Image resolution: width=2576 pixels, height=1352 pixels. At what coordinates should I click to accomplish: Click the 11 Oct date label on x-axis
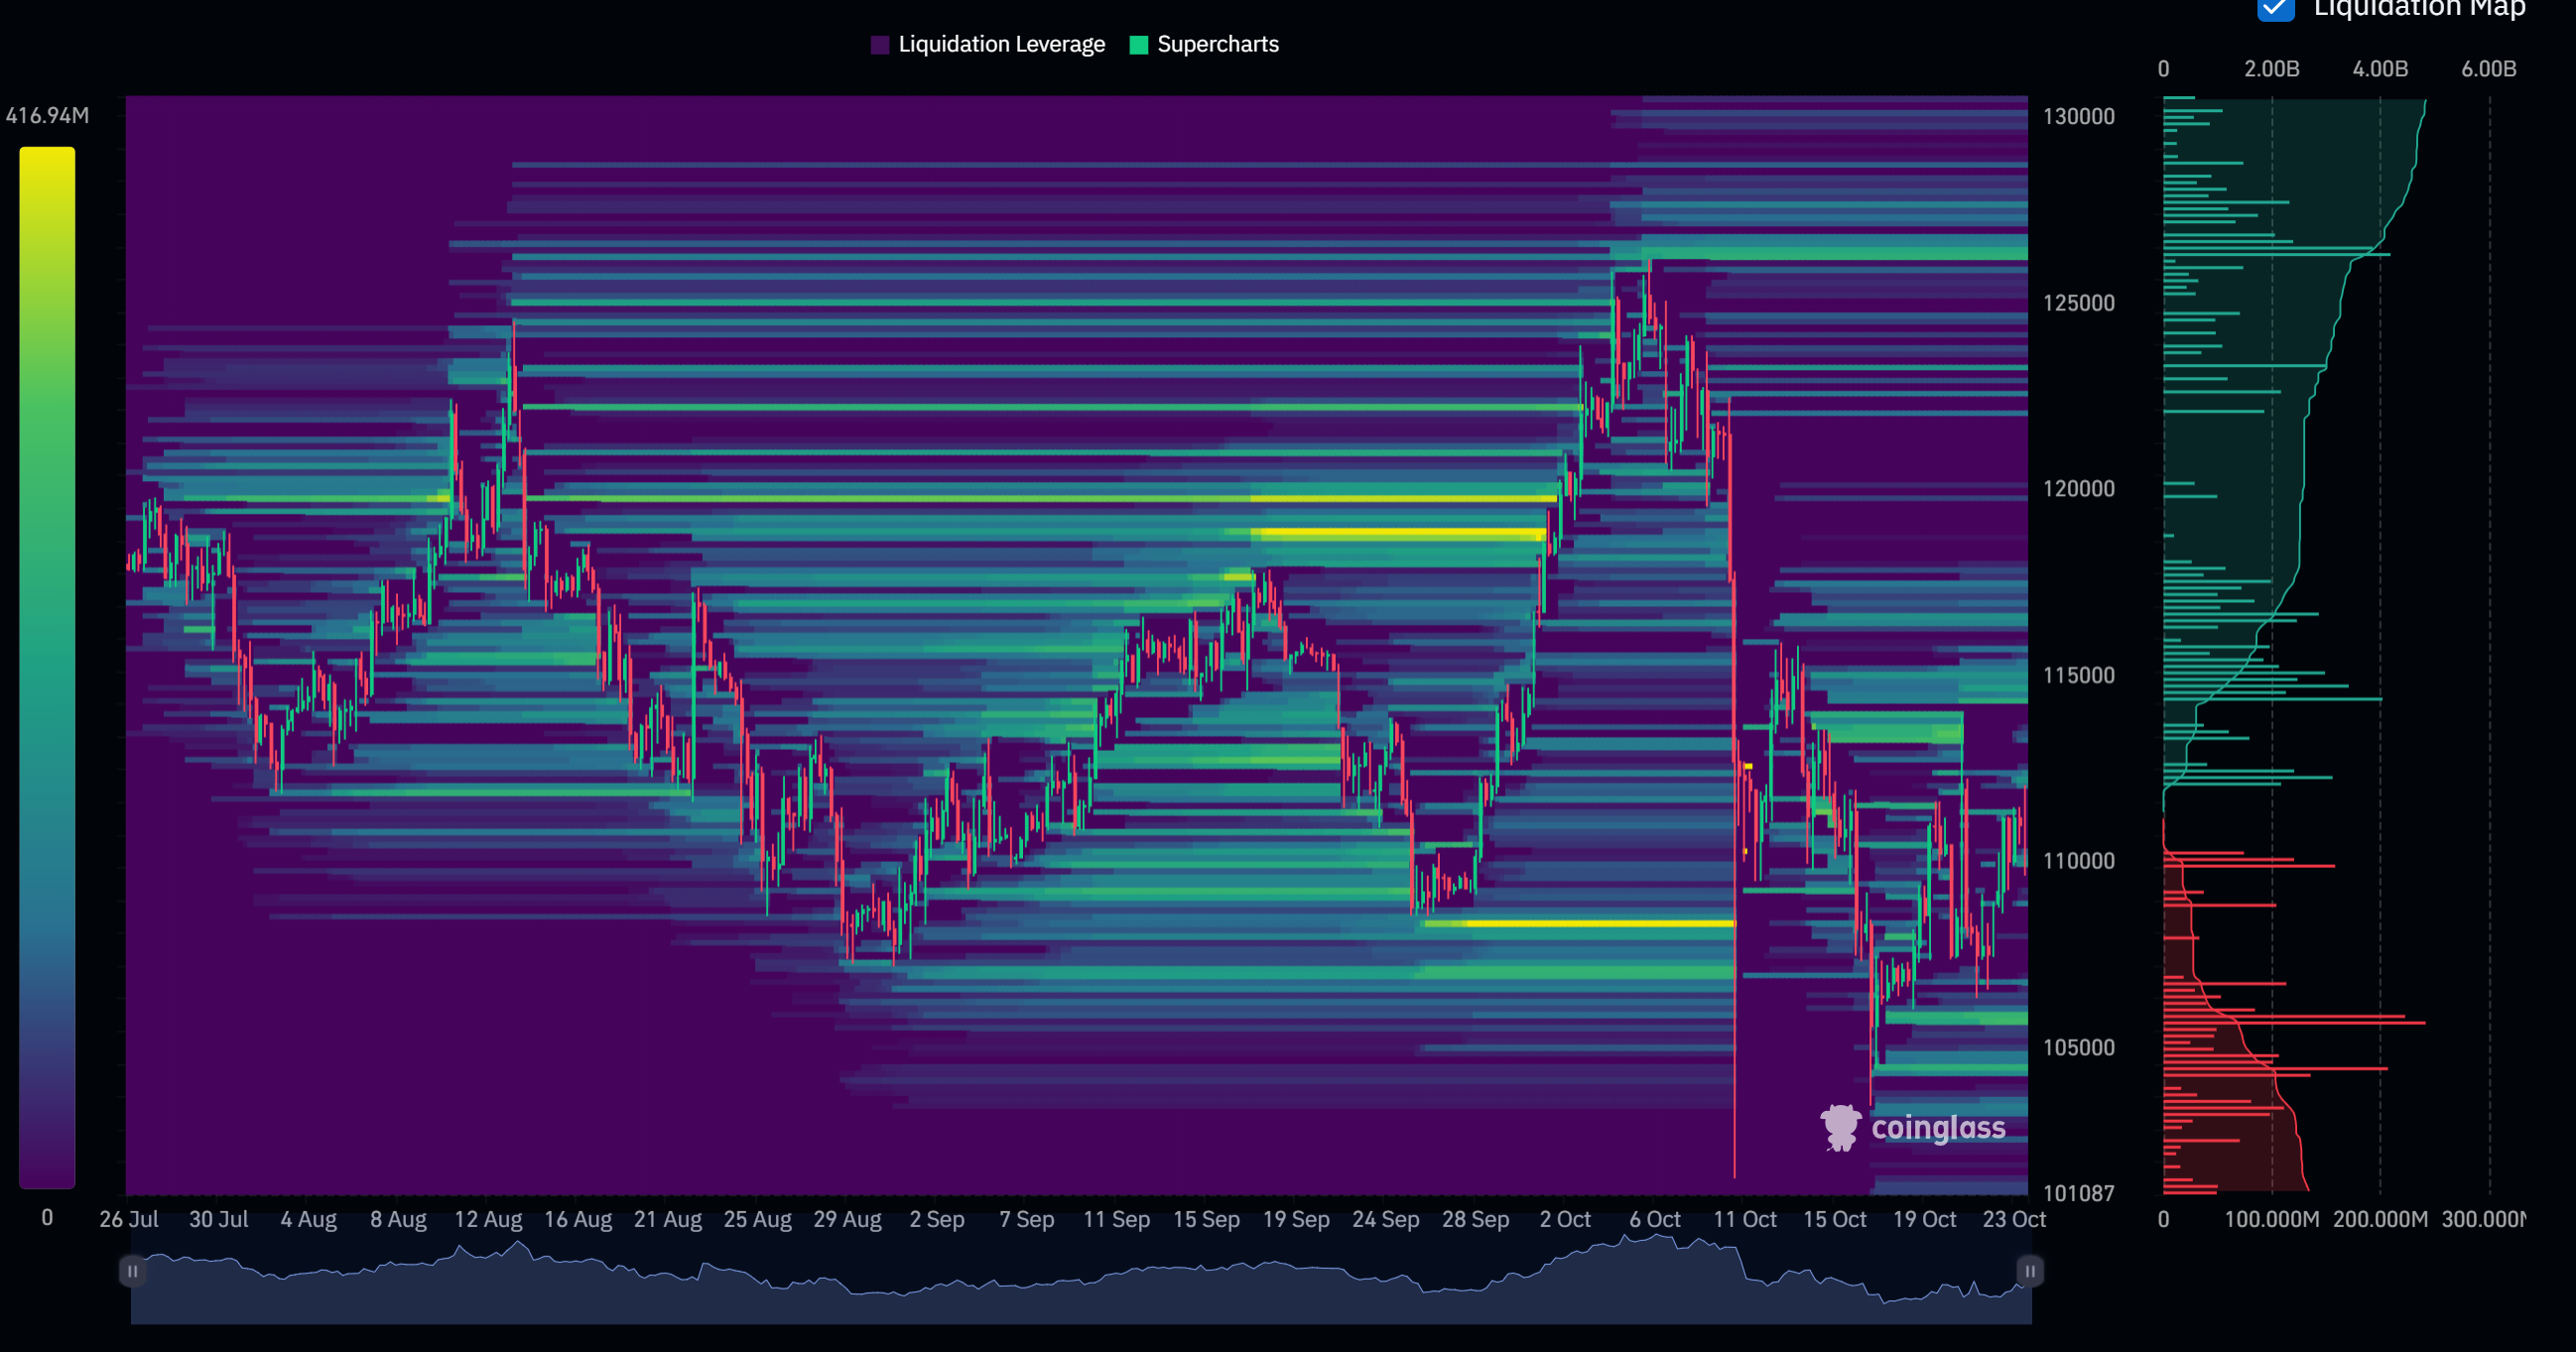point(1744,1220)
